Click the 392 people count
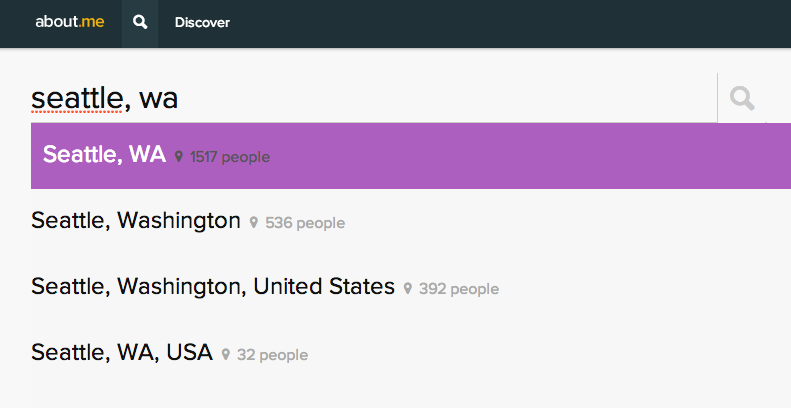791x408 pixels. click(459, 289)
